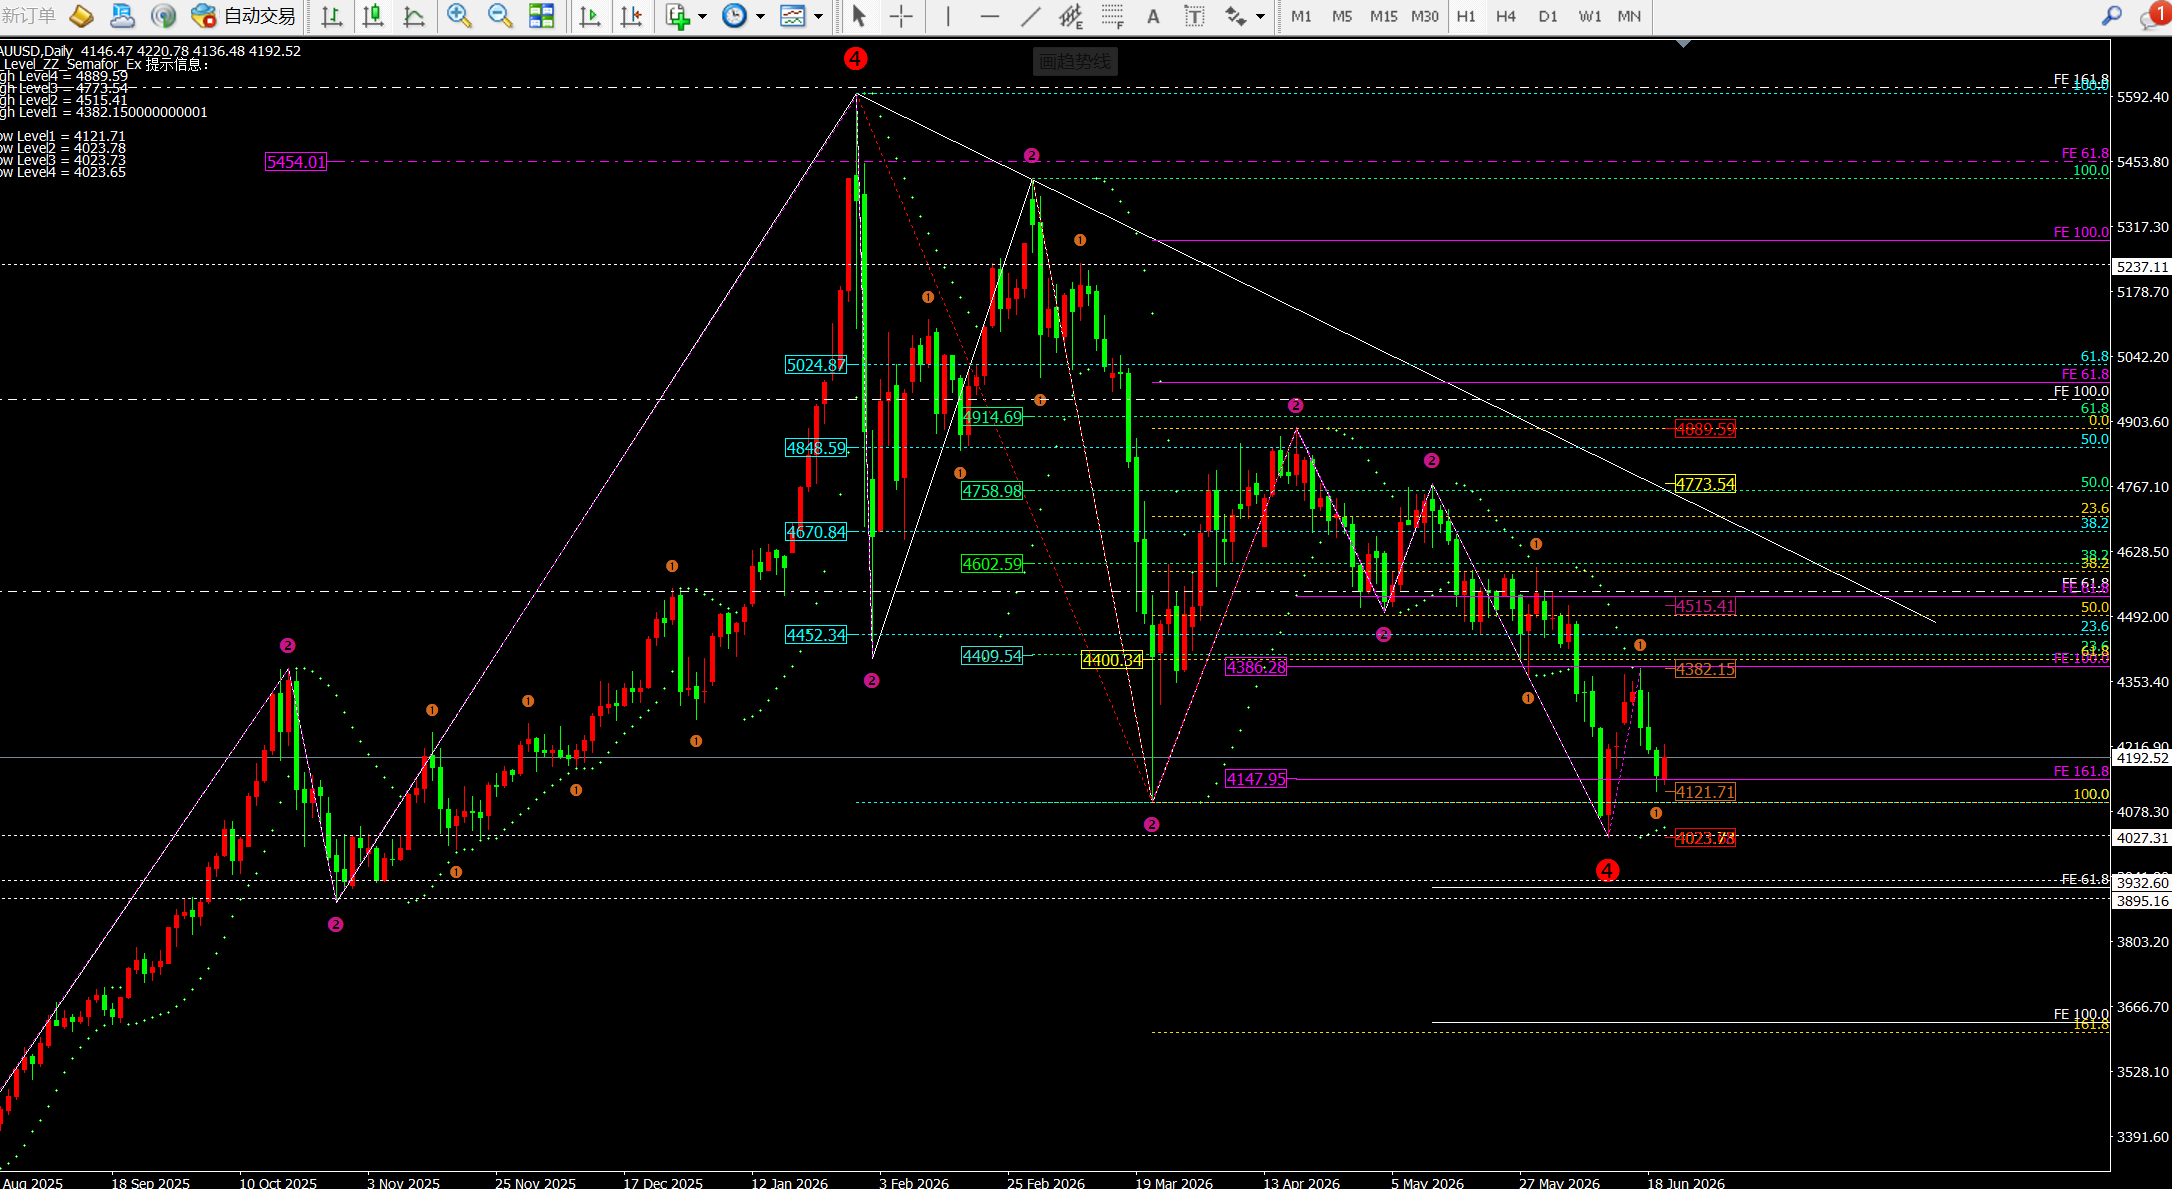
Task: Zoom in on the chart
Action: coord(459,16)
